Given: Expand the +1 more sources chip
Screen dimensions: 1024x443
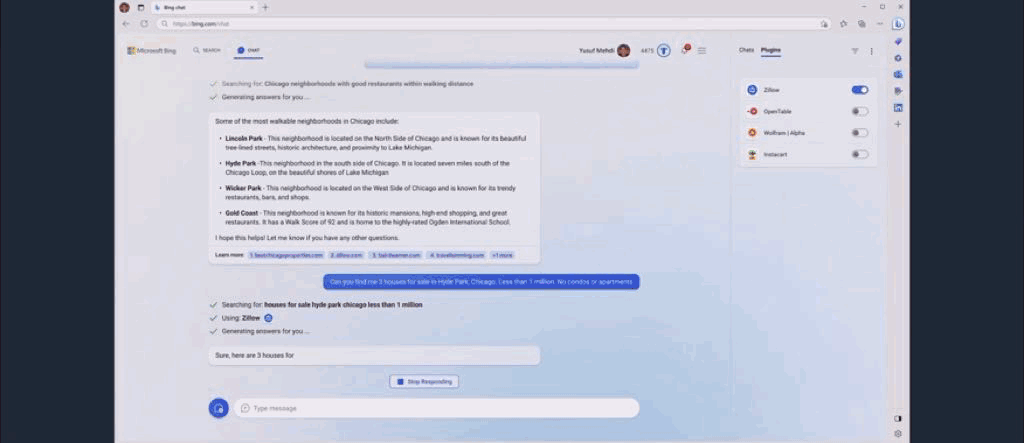Looking at the screenshot, I should [502, 255].
